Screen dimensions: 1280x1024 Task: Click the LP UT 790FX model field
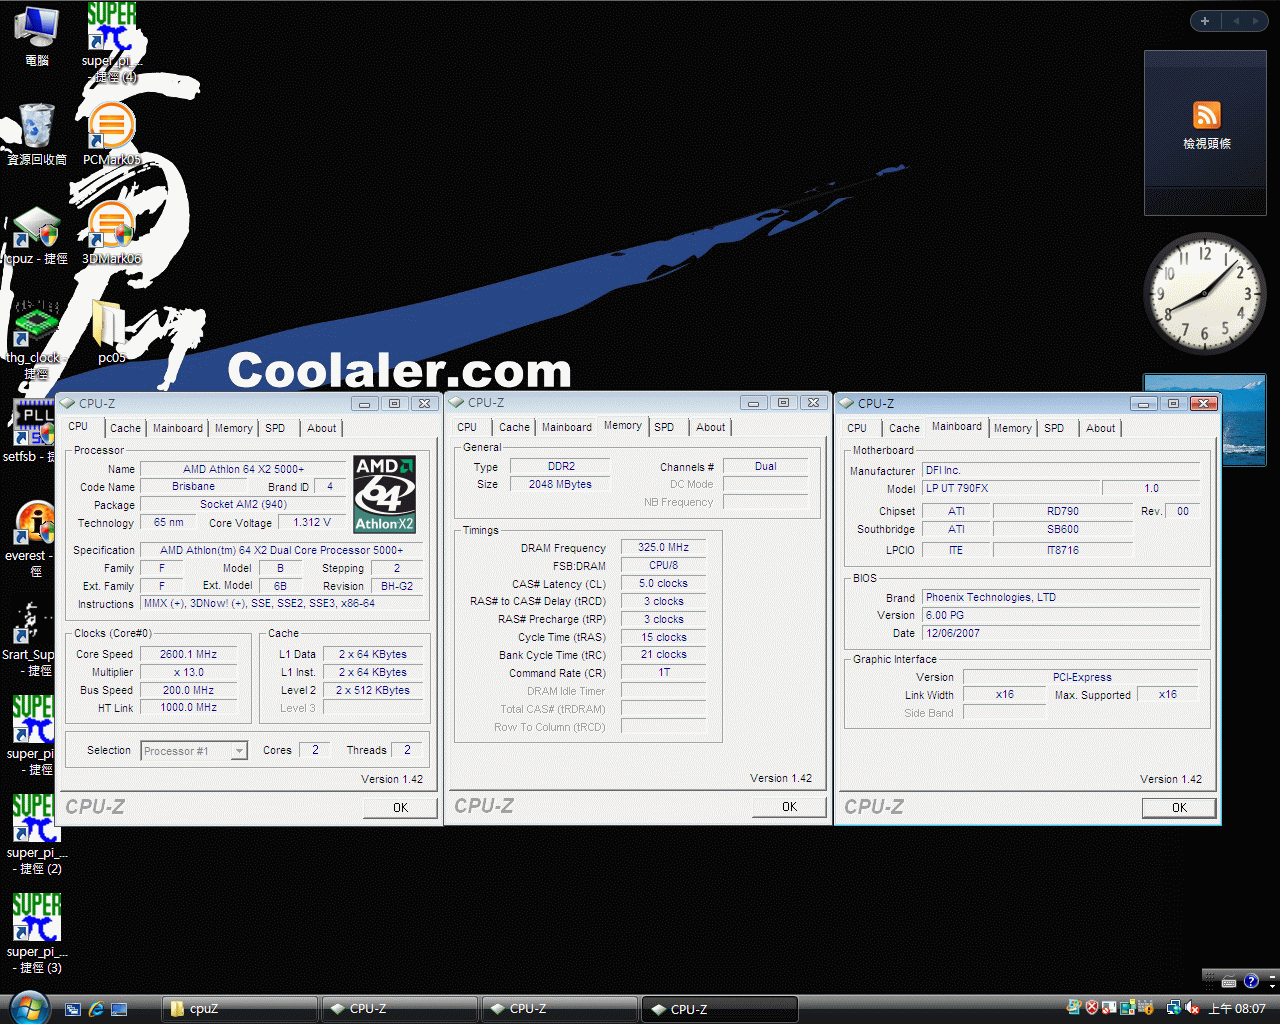[x=1010, y=488]
